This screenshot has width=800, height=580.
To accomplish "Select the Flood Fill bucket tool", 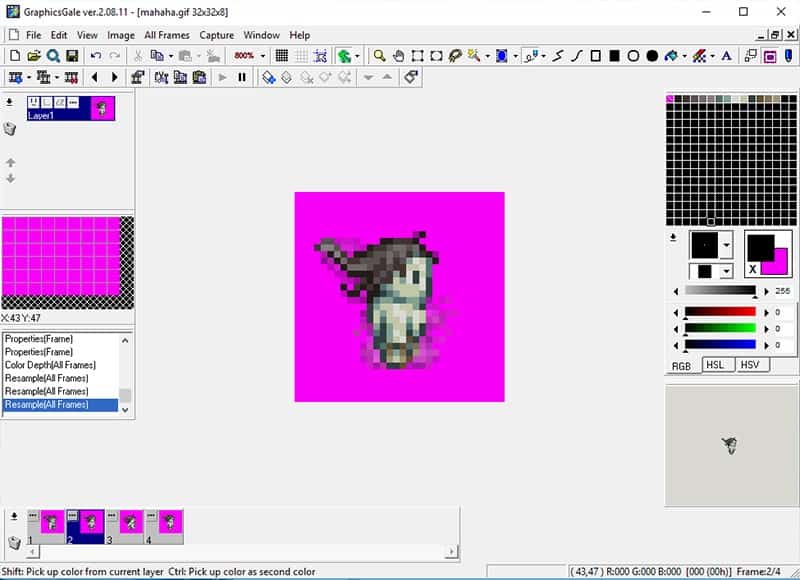I will click(x=671, y=56).
